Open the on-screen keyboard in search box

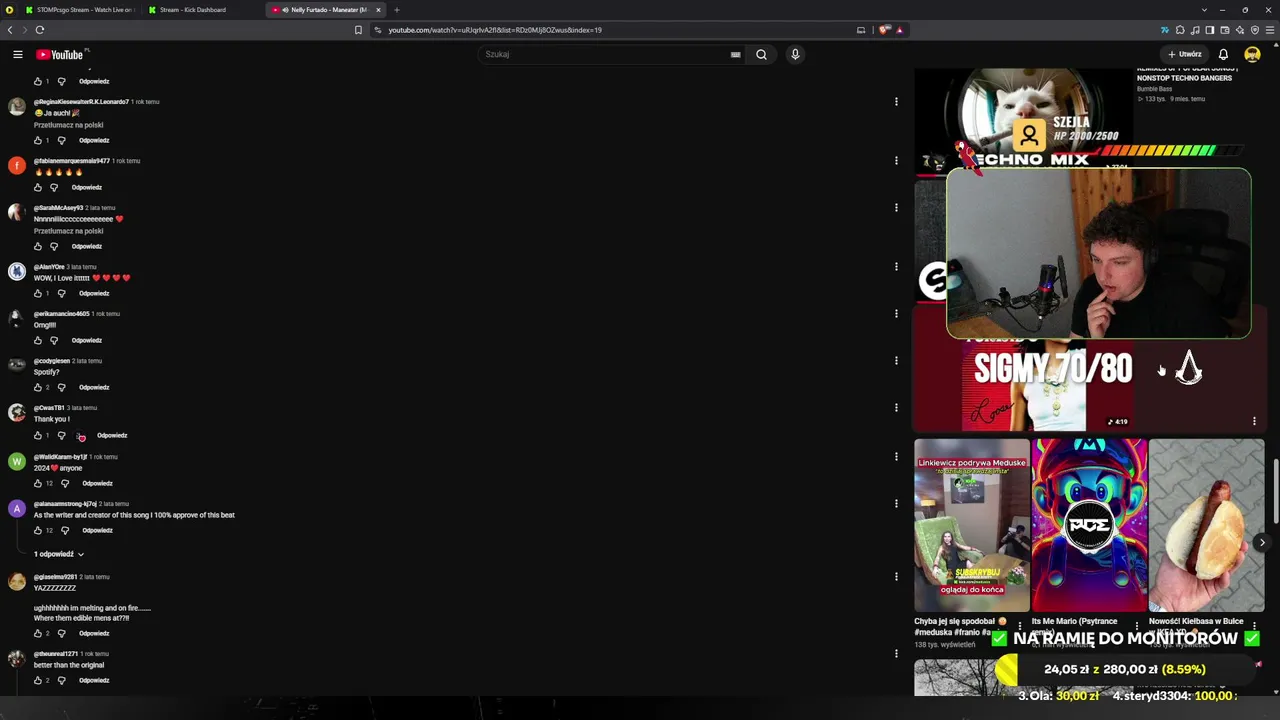point(735,54)
